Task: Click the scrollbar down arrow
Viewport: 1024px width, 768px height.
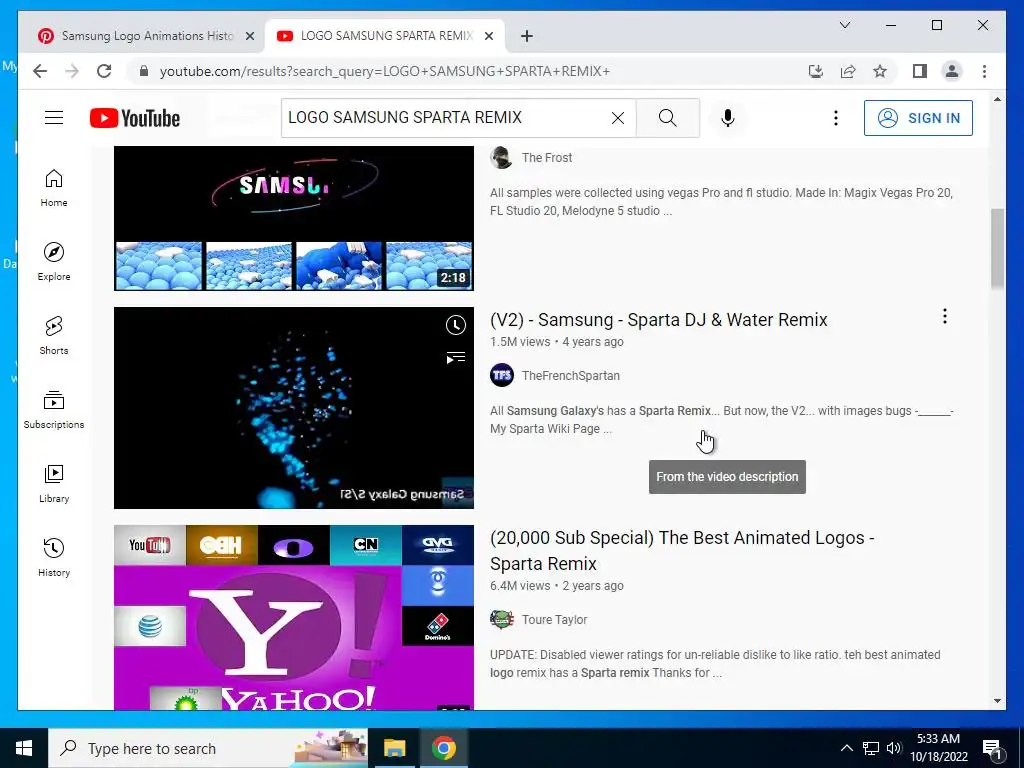Action: [997, 701]
